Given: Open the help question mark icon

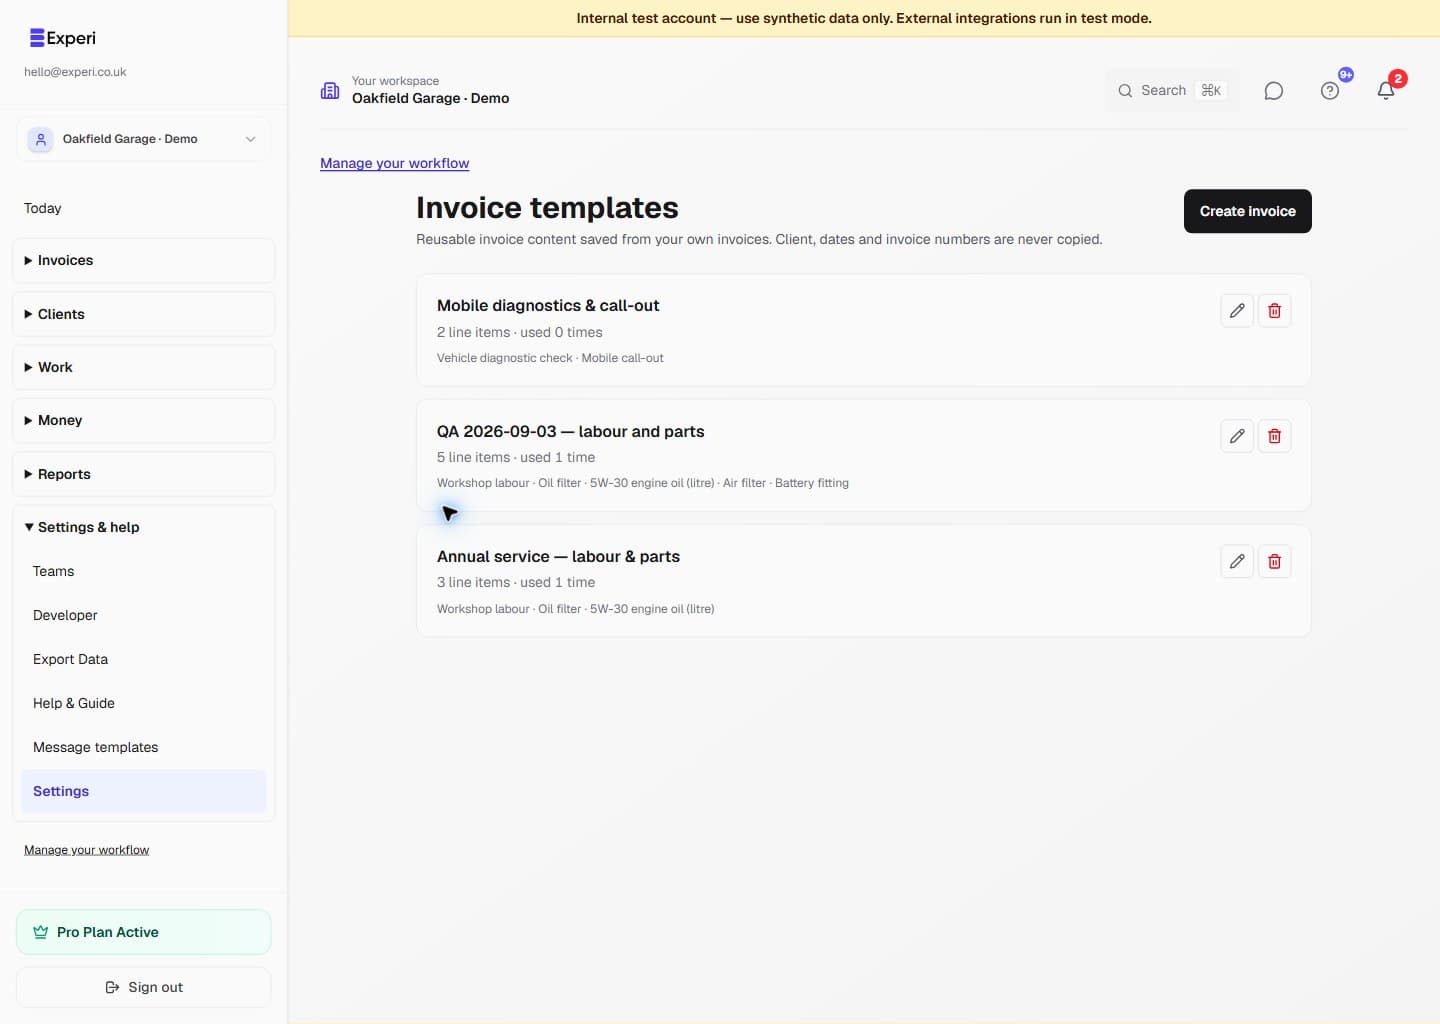Looking at the screenshot, I should tap(1330, 91).
